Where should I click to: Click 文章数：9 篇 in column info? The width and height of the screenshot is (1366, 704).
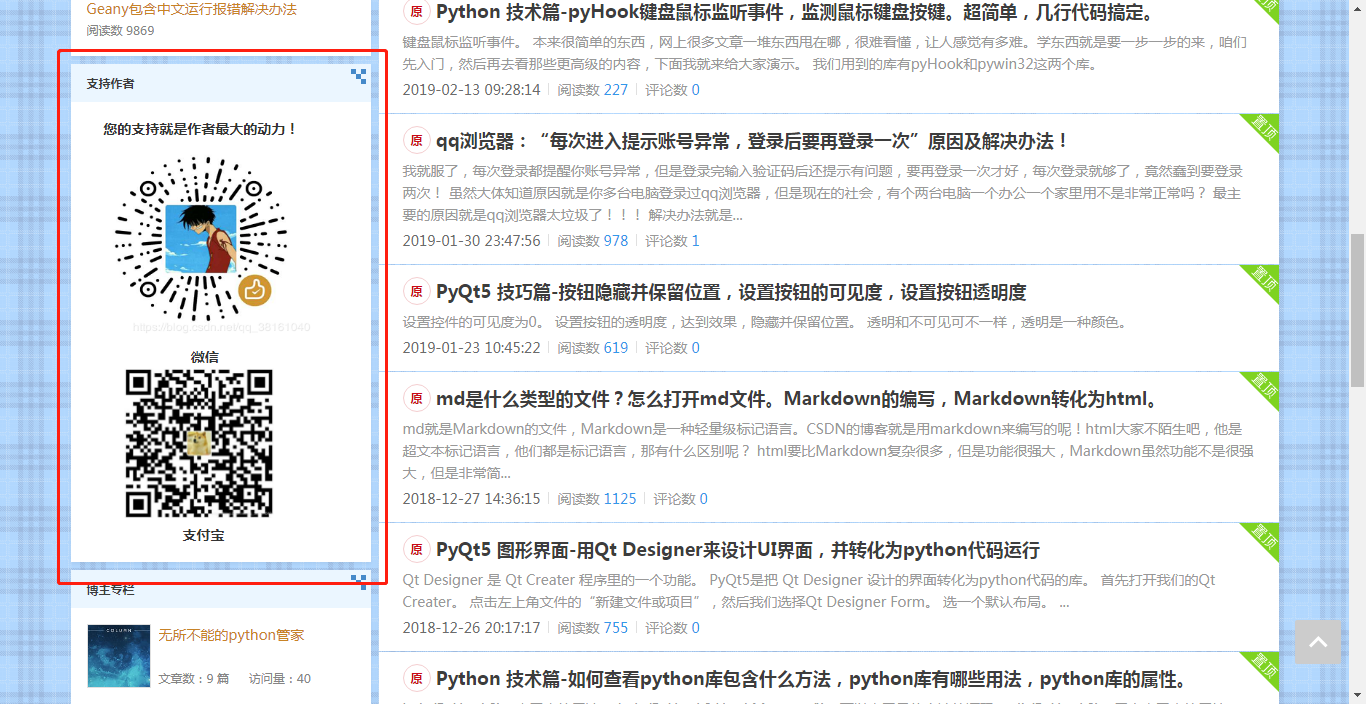coord(193,679)
